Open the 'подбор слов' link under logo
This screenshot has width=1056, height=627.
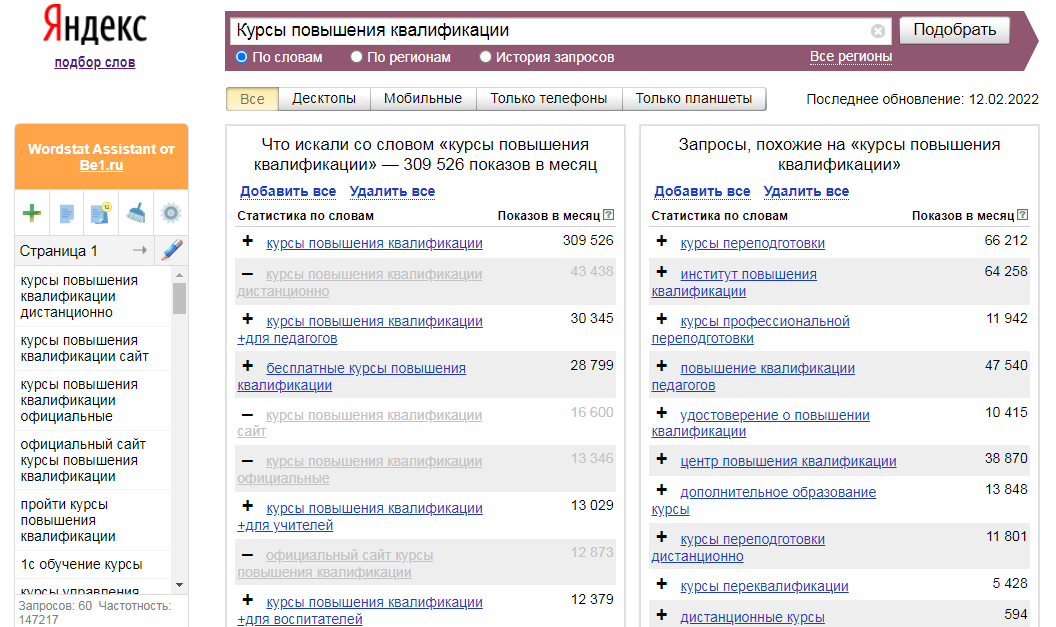(95, 63)
